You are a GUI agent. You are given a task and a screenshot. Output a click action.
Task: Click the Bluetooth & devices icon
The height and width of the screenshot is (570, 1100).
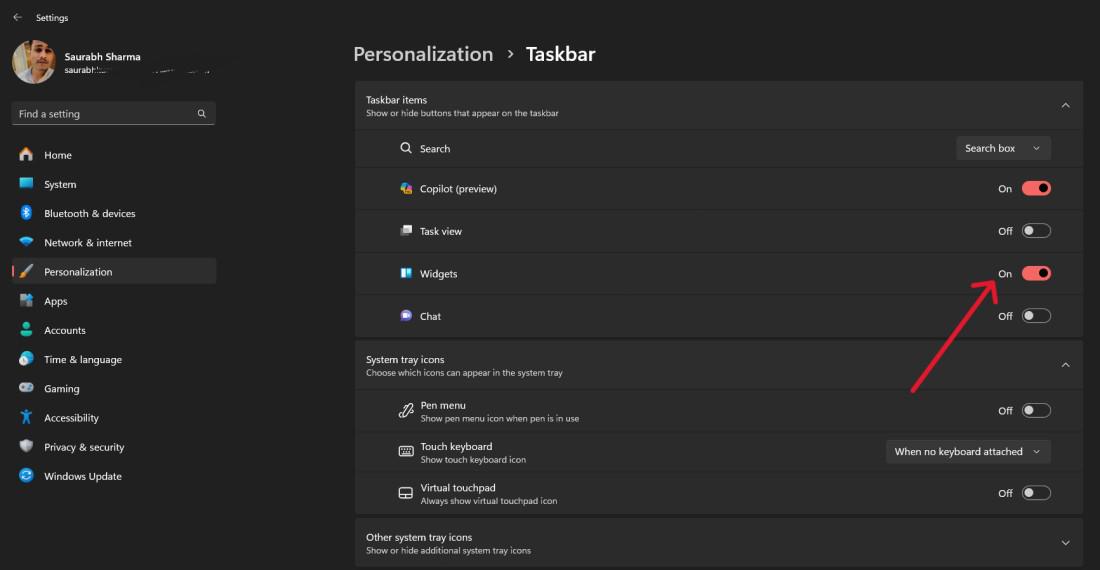[x=26, y=213]
